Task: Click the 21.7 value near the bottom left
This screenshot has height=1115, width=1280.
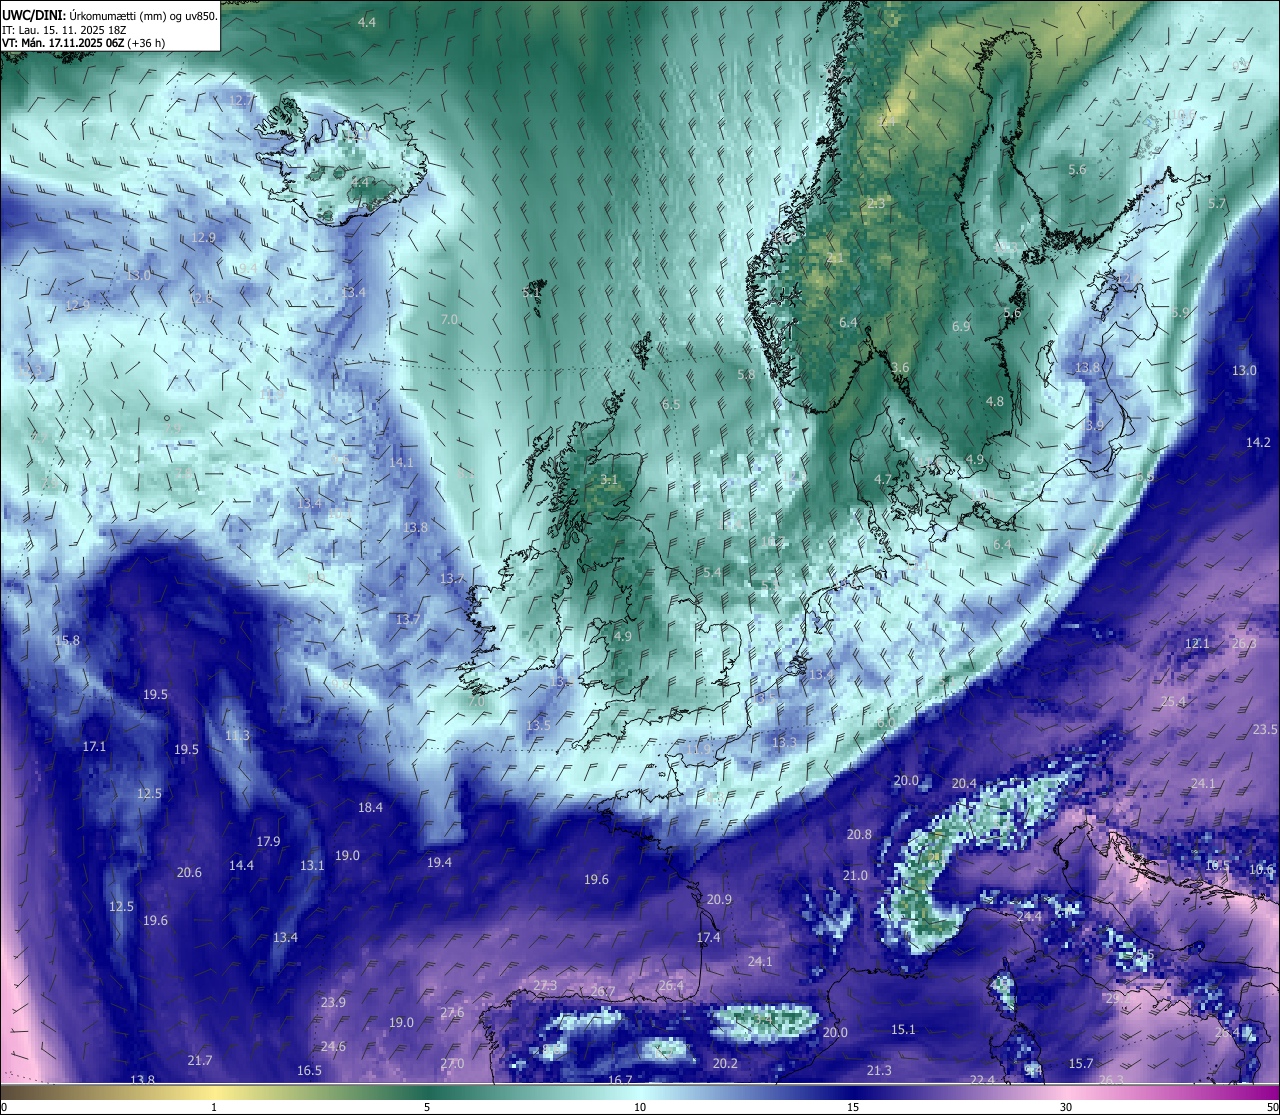Action: 199,1060
